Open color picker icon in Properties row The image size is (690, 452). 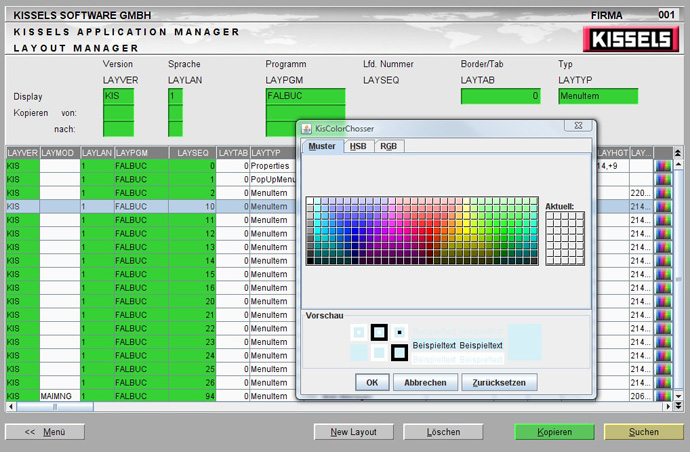point(663,166)
